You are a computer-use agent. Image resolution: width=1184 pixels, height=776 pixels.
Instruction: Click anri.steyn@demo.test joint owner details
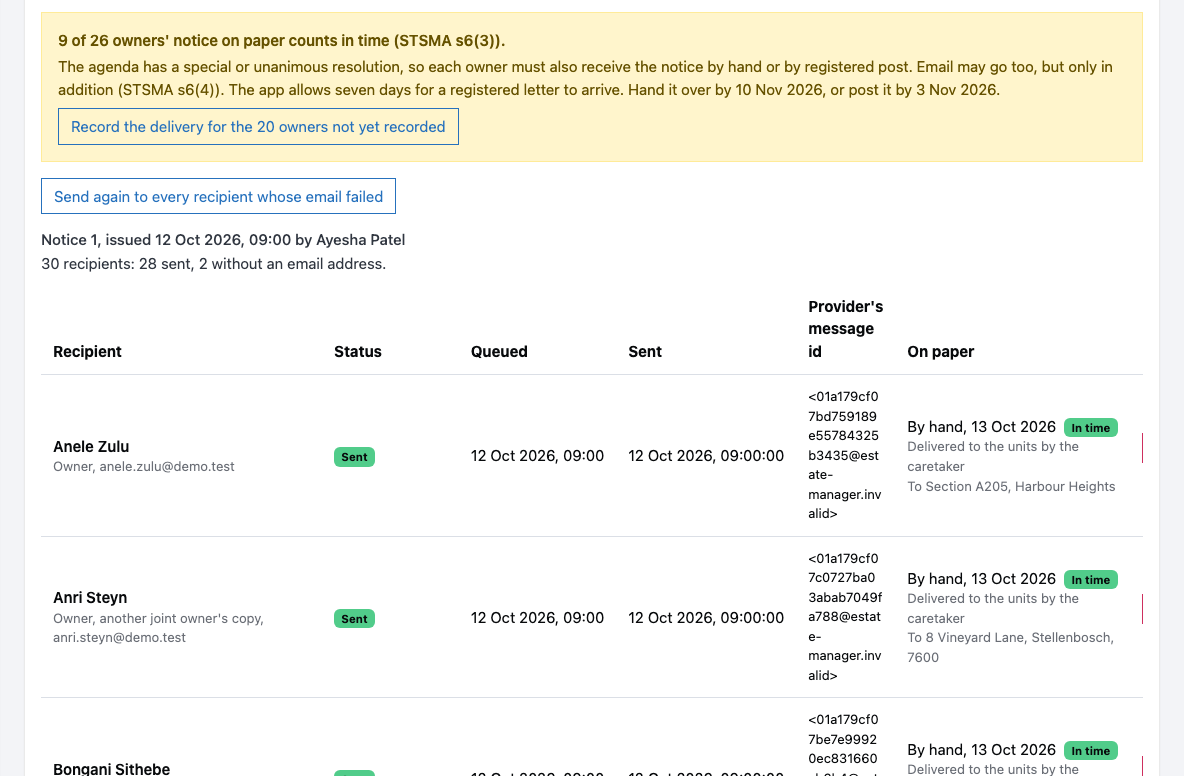(x=159, y=628)
